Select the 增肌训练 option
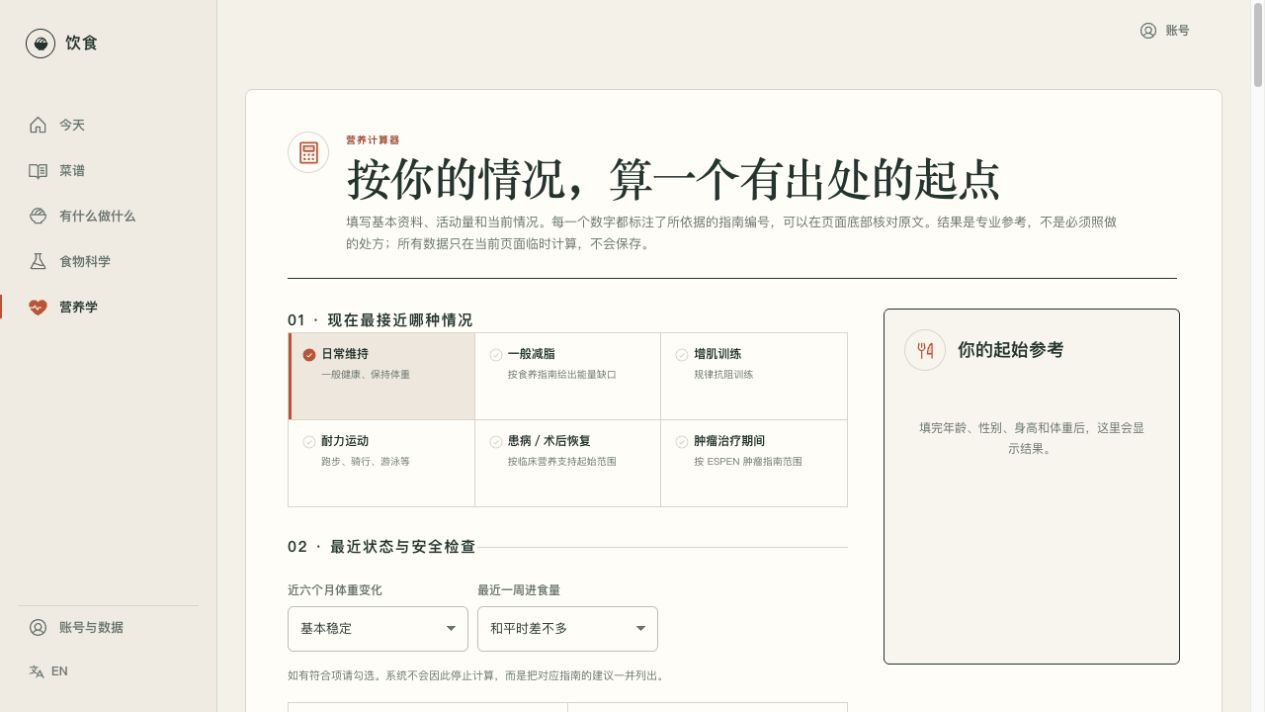Screen dimensions: 1265x712 (754, 376)
